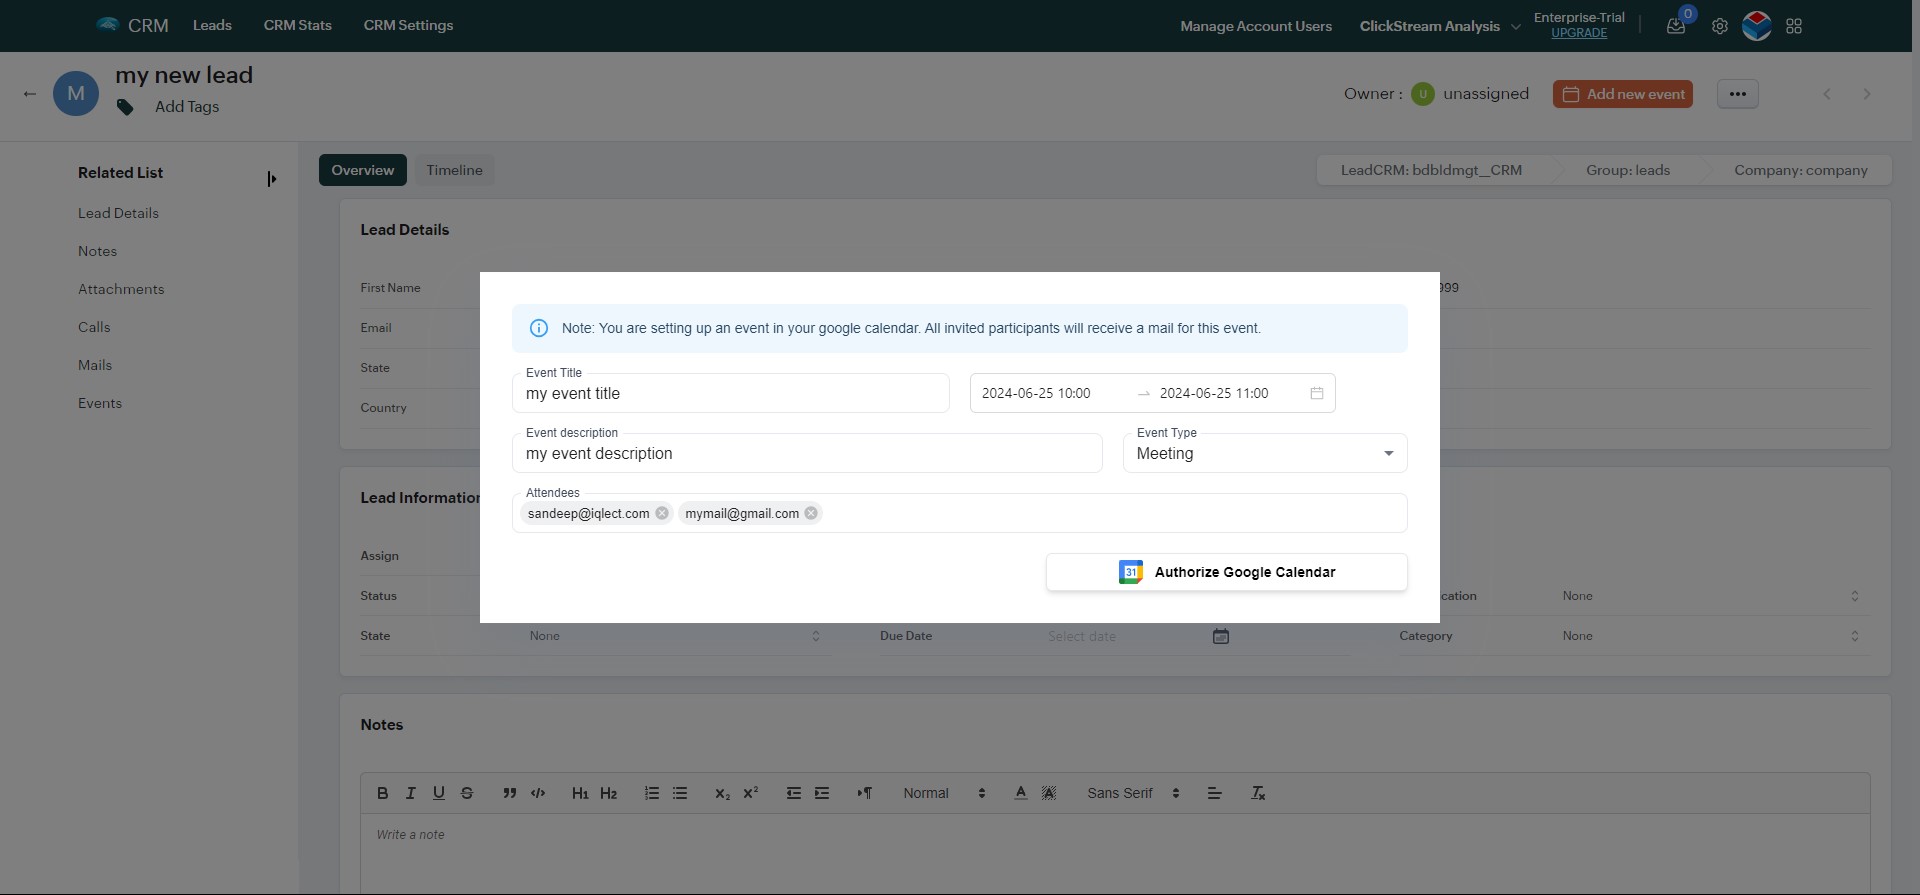This screenshot has width=1920, height=895.
Task: Open the user profile avatar menu
Action: tap(1757, 26)
